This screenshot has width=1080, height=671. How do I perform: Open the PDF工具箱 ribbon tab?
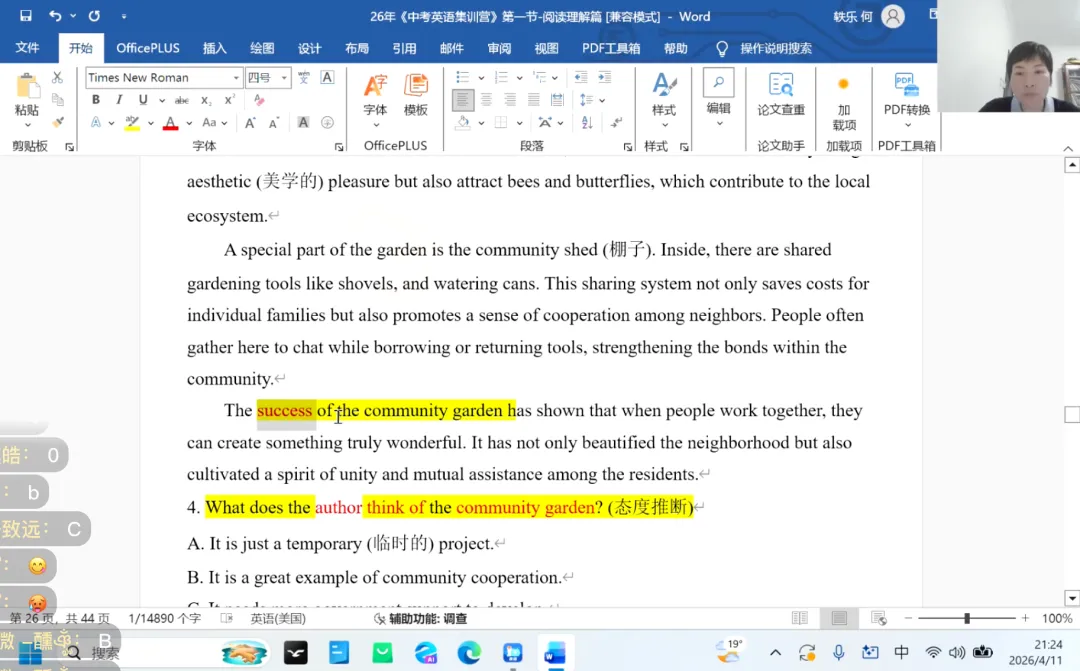coord(611,47)
